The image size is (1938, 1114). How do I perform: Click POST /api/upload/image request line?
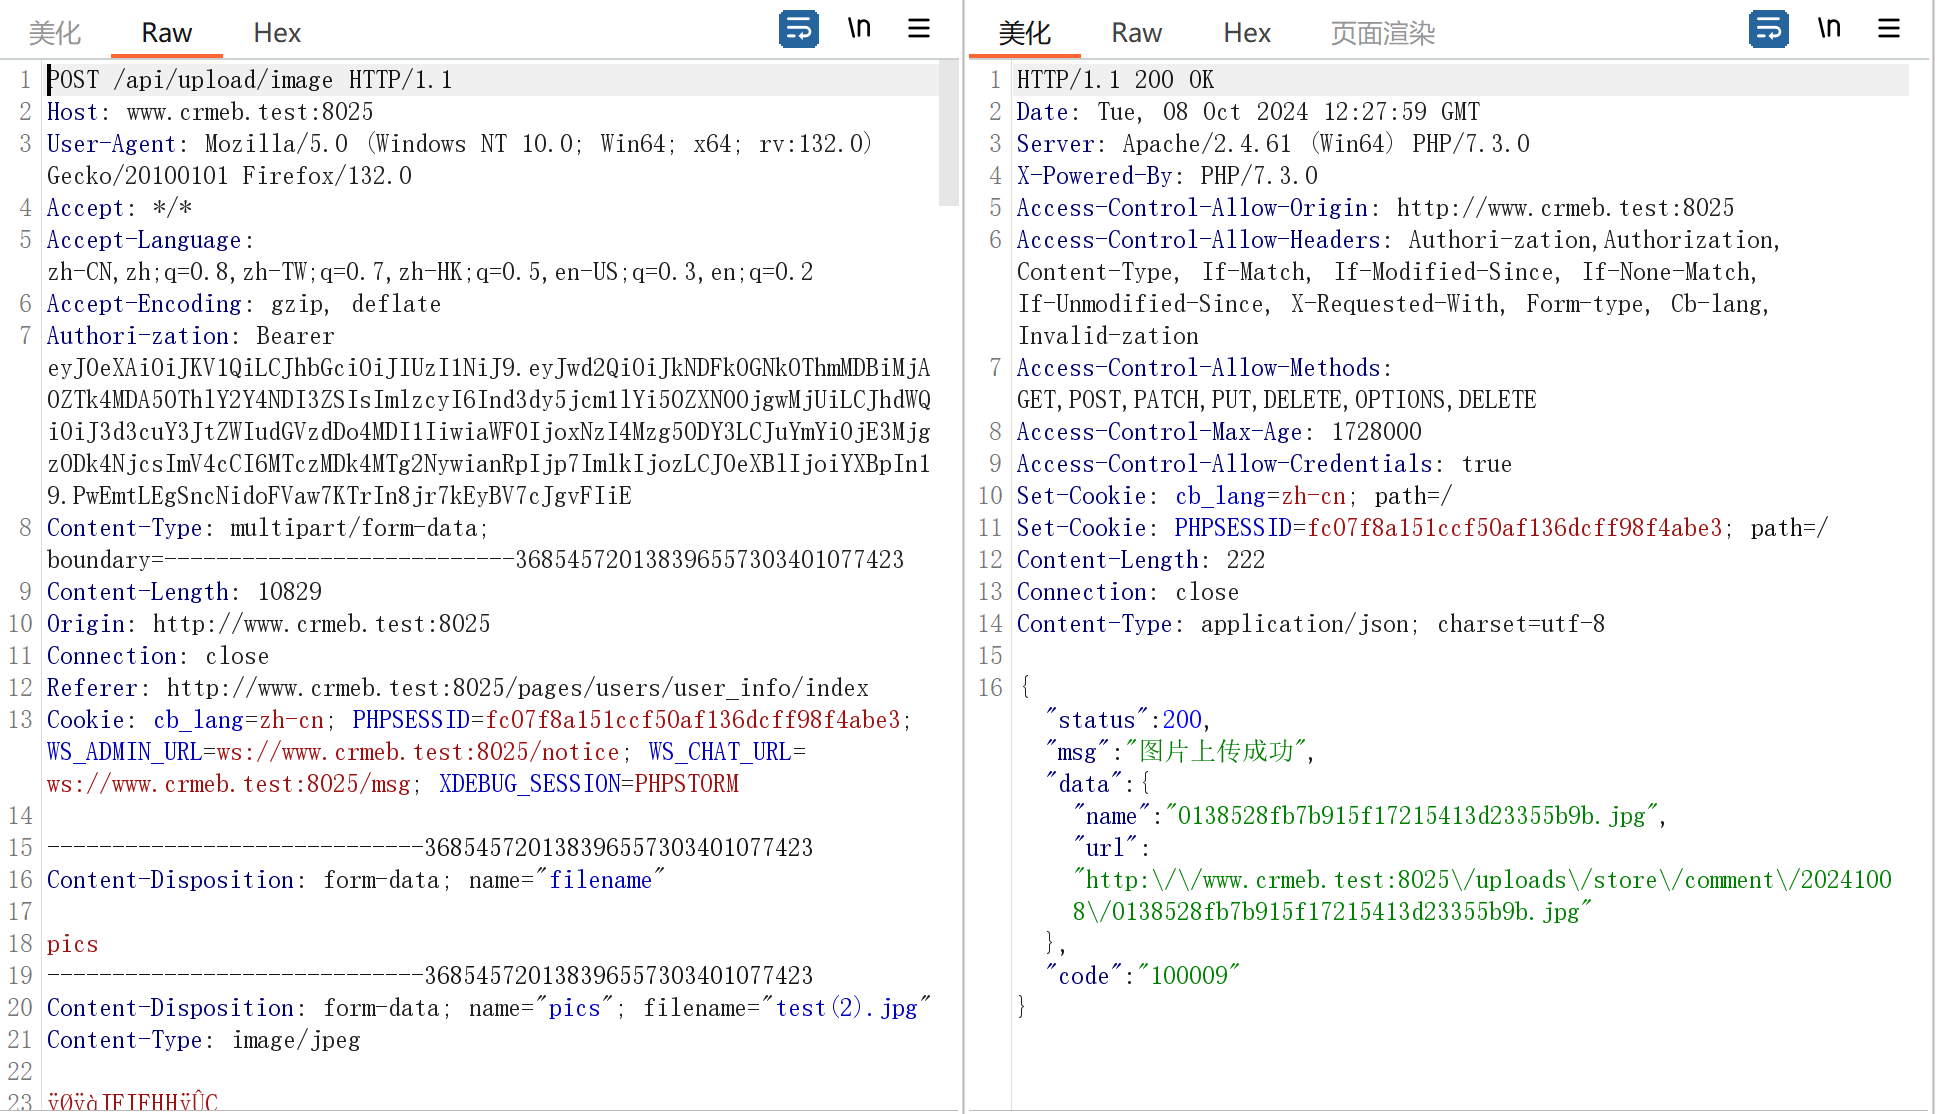coord(250,80)
